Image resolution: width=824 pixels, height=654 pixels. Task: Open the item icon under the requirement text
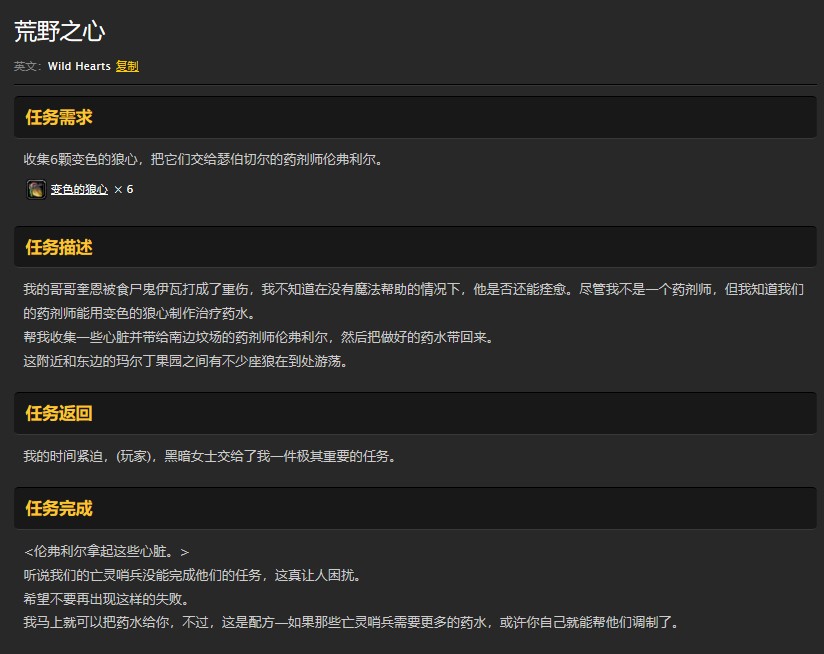36,189
